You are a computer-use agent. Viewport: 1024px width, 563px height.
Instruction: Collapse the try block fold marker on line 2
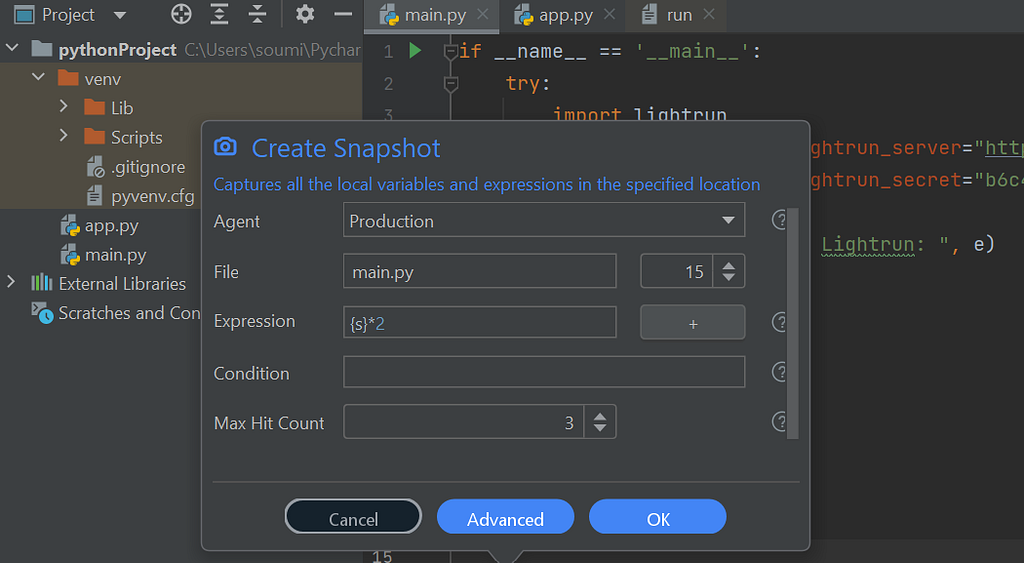(451, 84)
